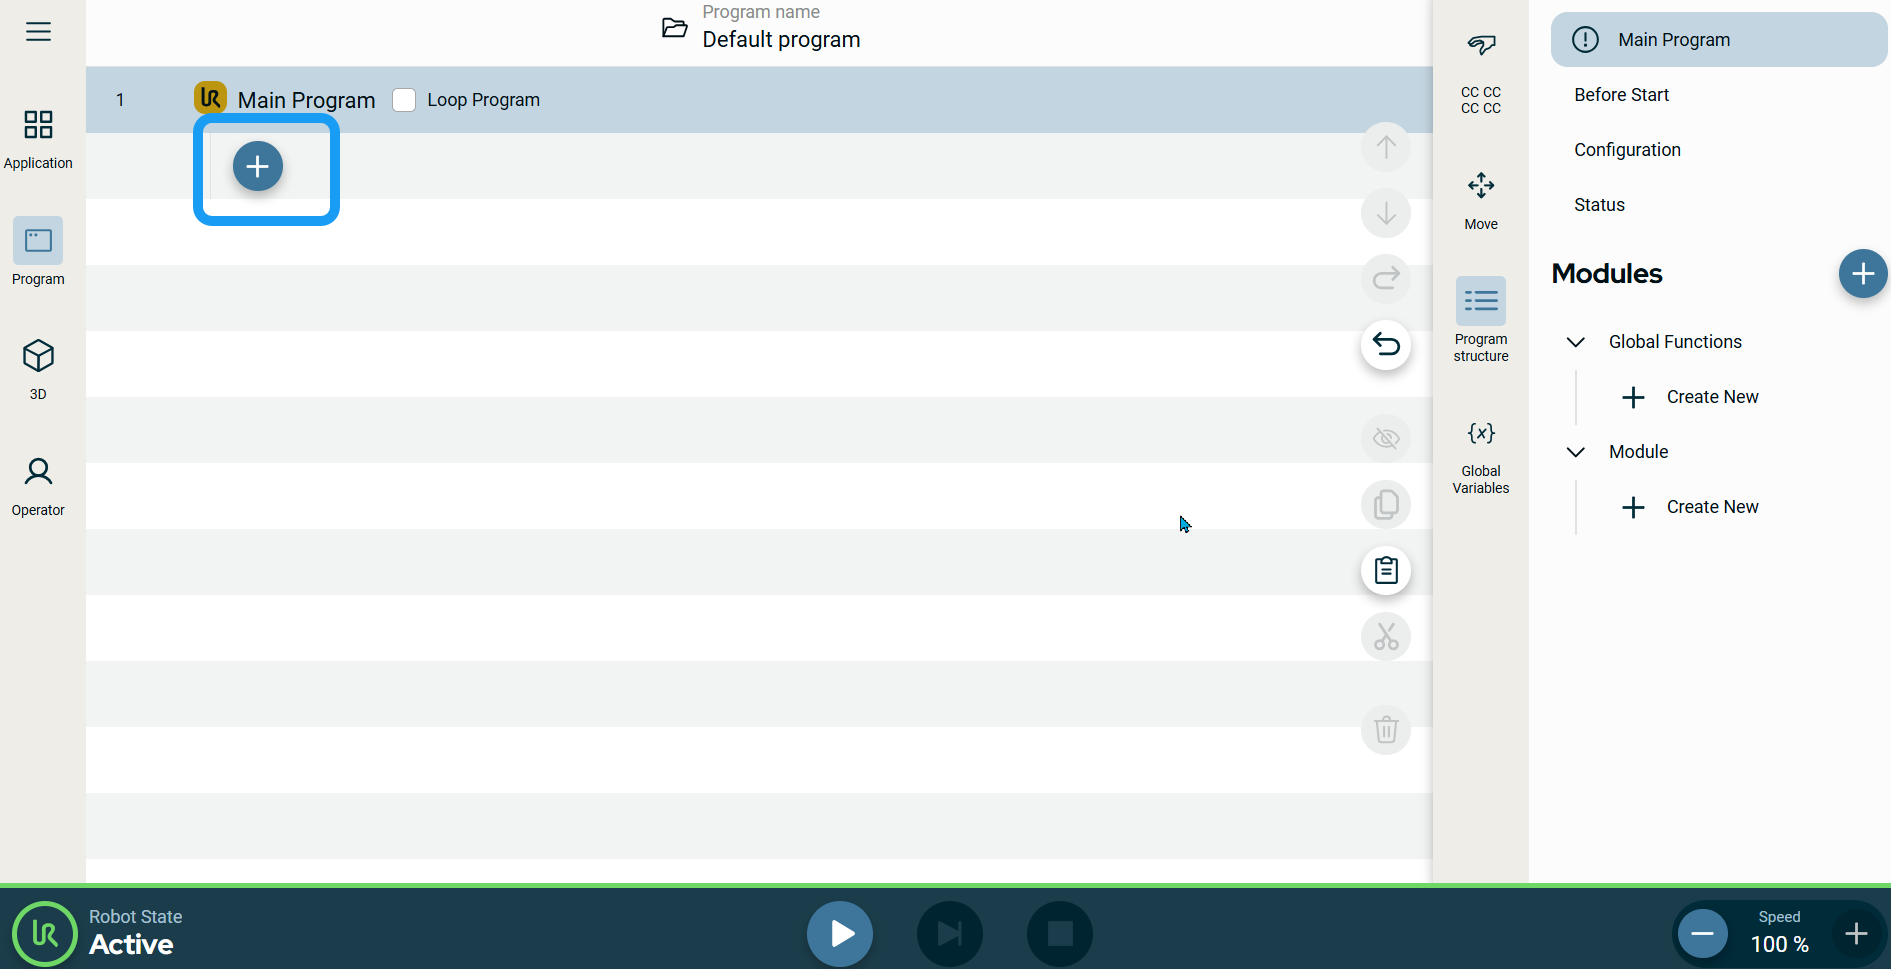Add a new module with plus button
This screenshot has height=969, width=1891.
click(x=1862, y=274)
